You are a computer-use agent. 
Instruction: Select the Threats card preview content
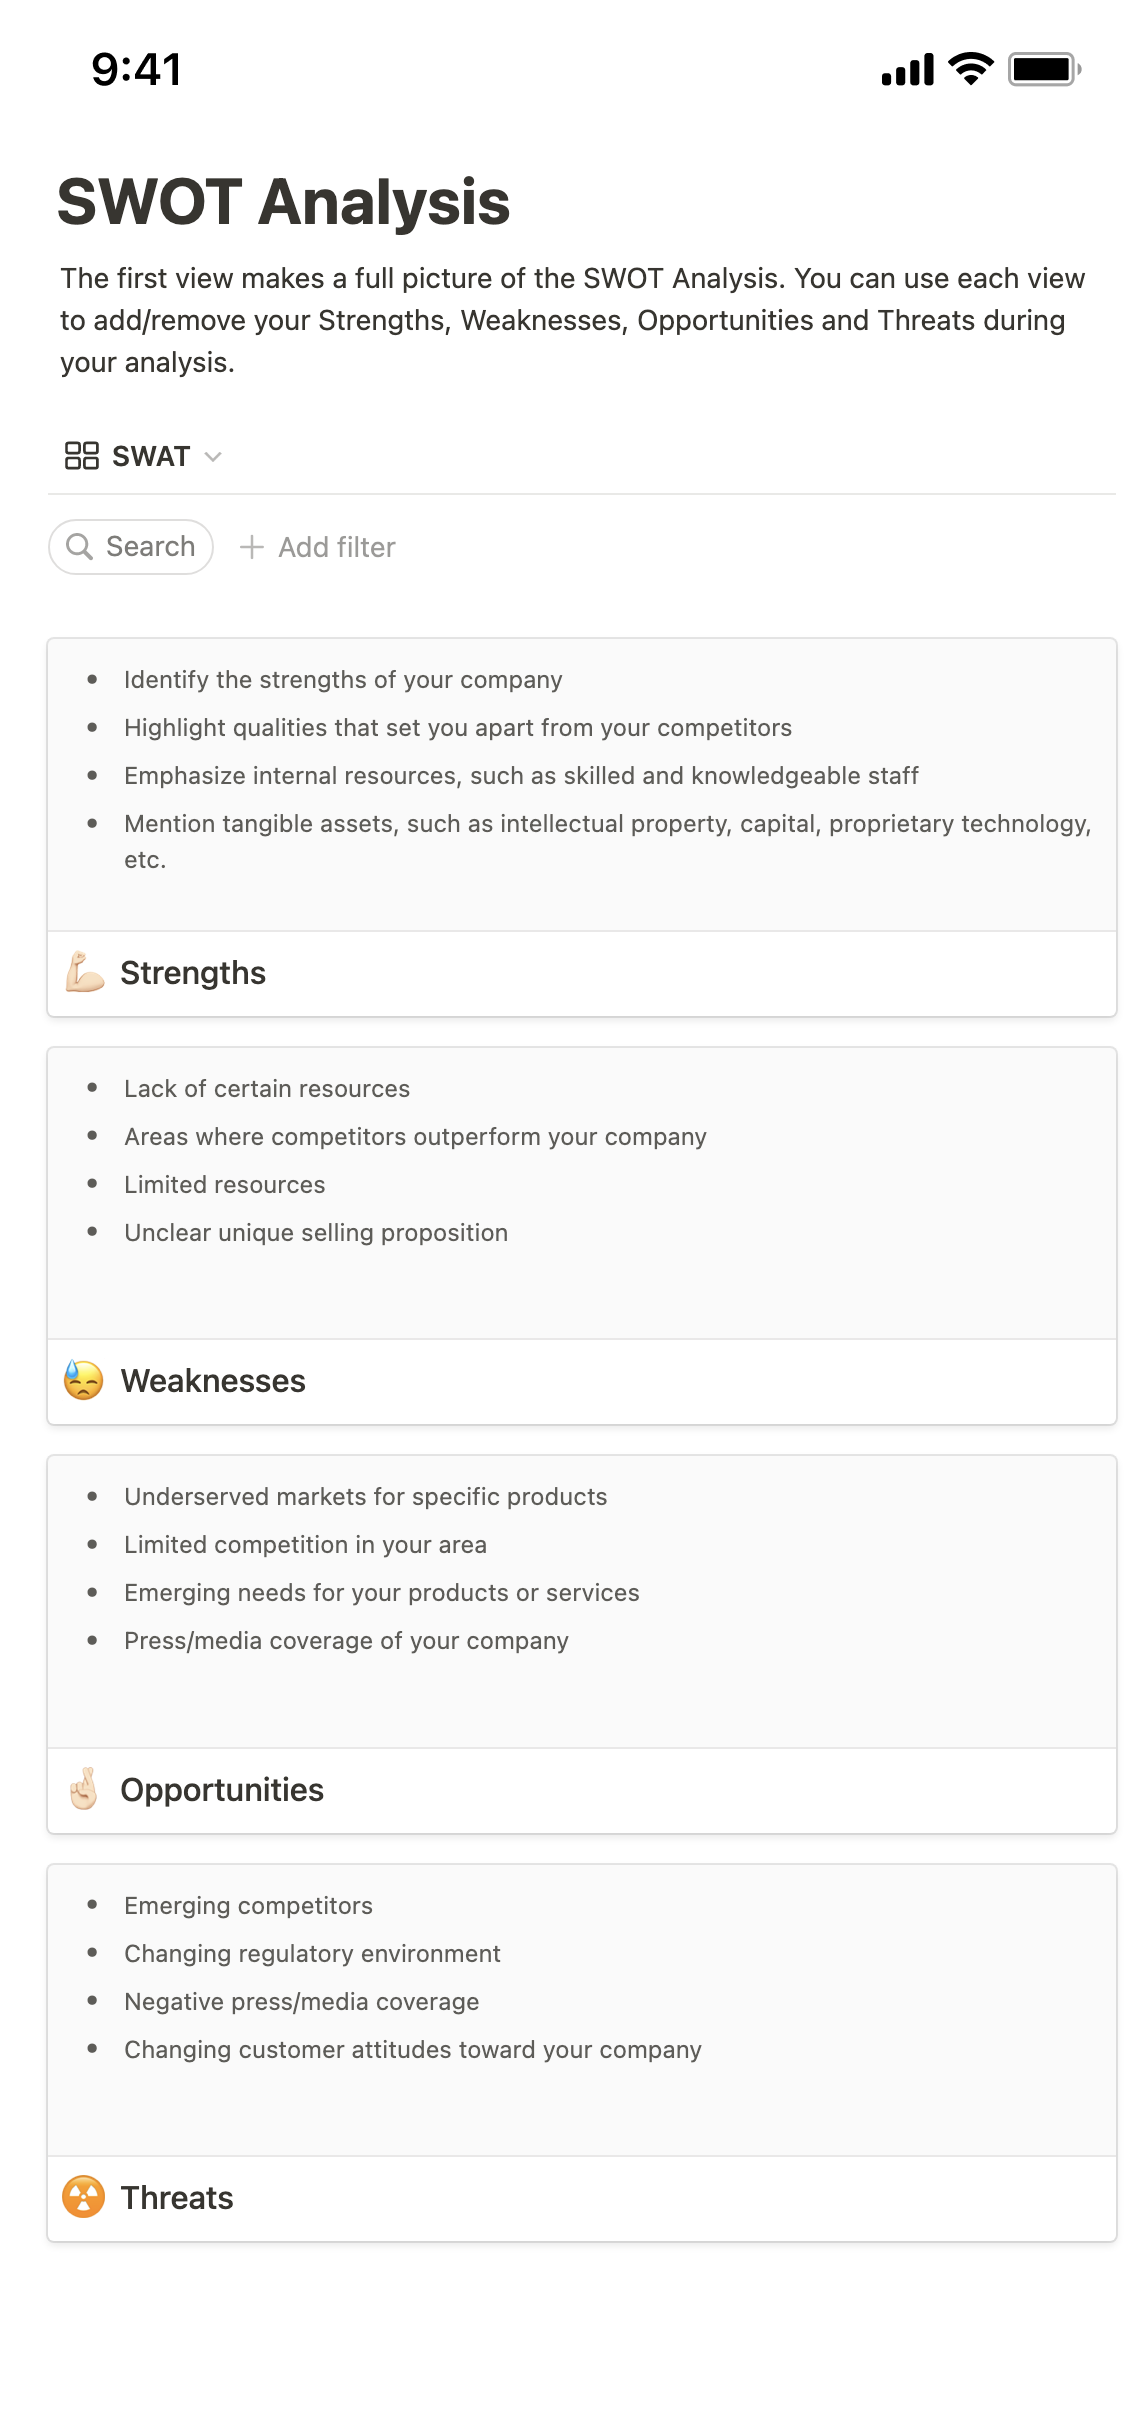click(582, 2010)
